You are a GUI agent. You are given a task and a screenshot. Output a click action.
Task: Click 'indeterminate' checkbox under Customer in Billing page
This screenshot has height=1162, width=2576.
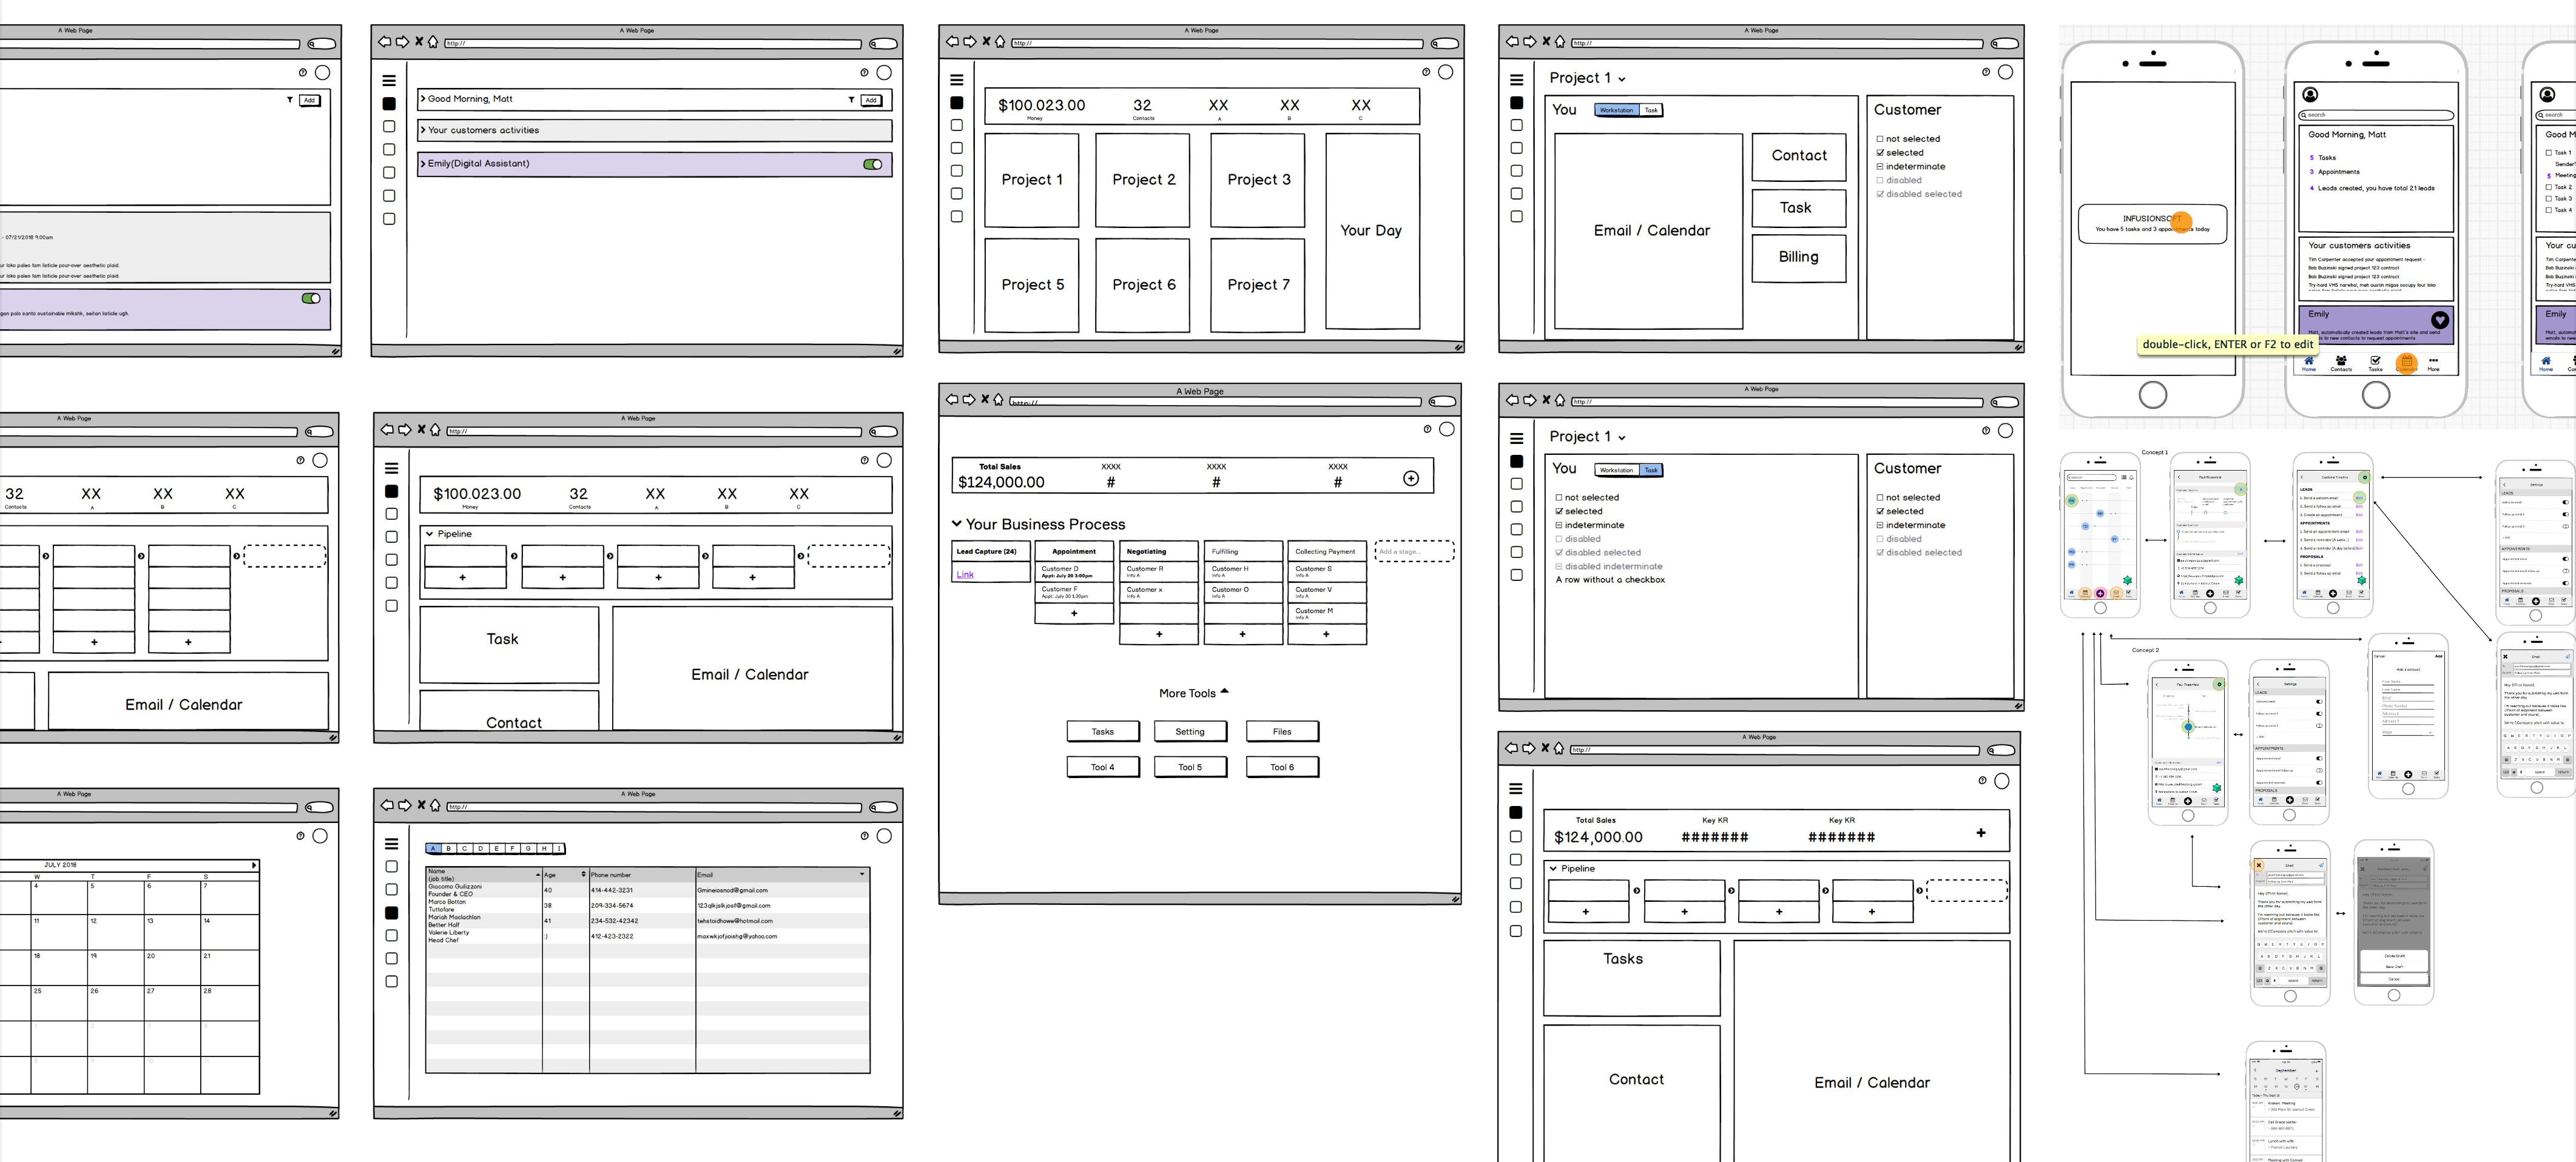coord(1880,167)
